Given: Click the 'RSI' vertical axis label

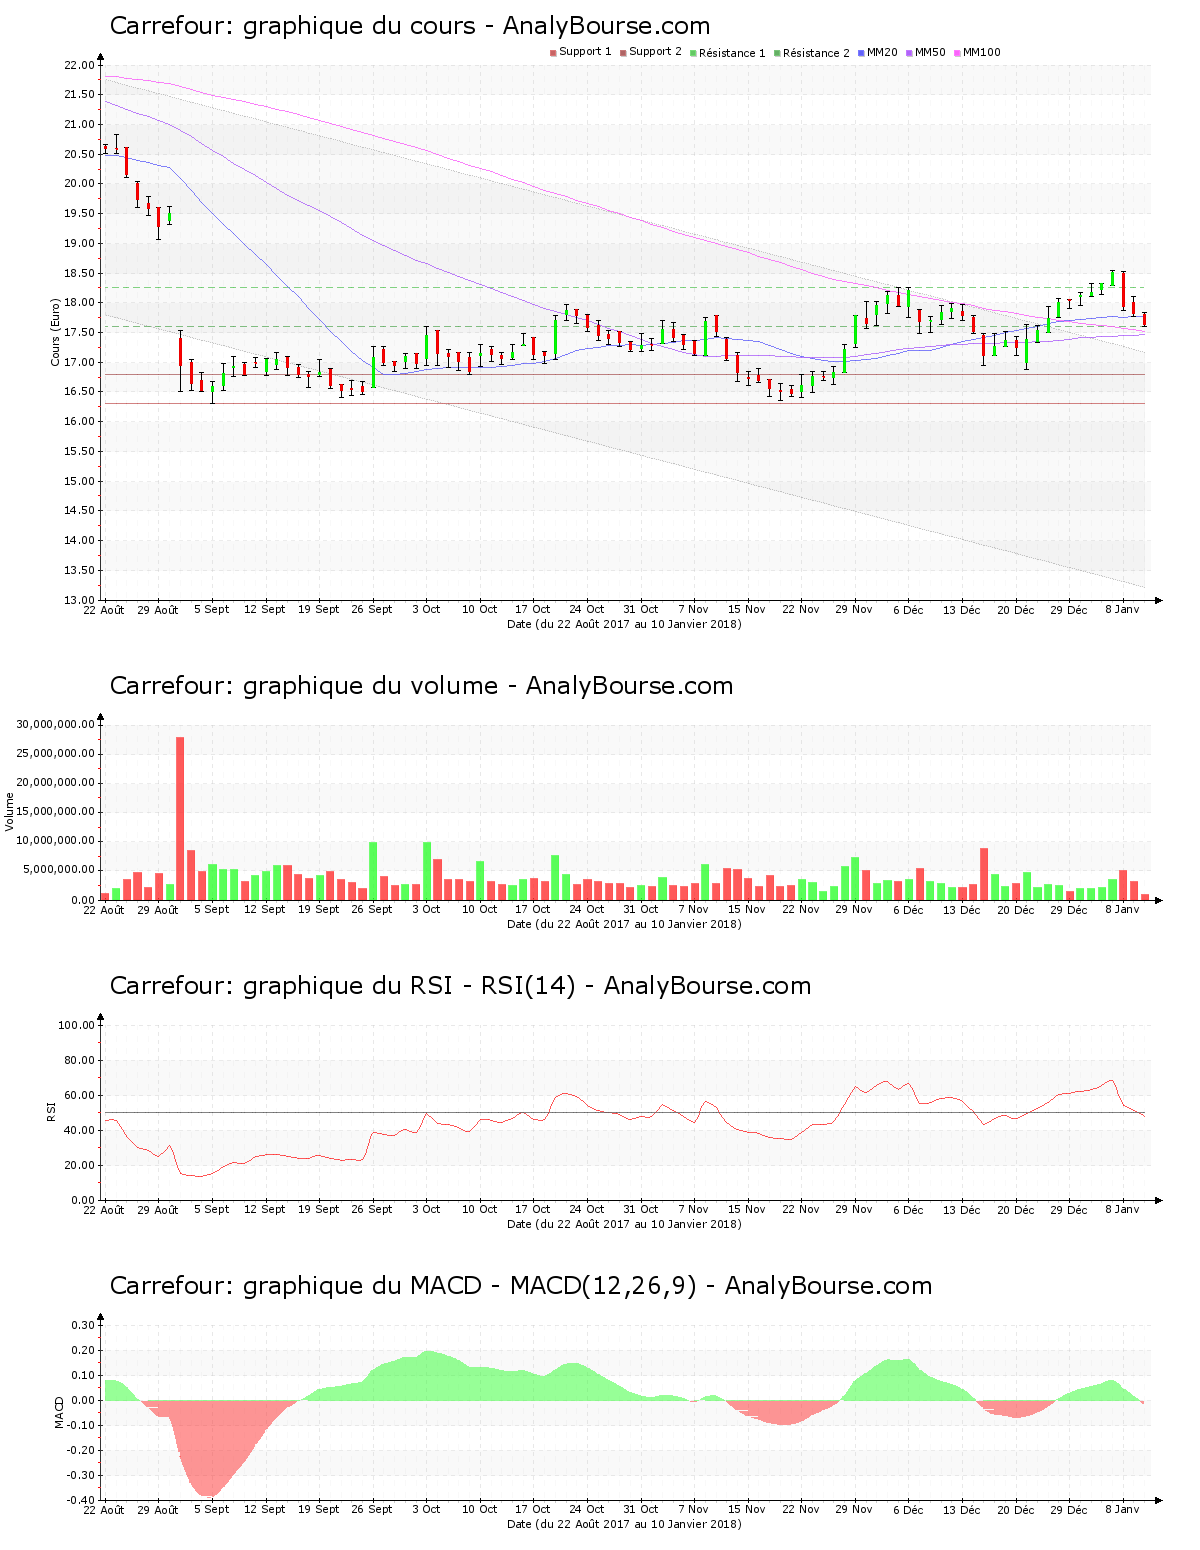Looking at the screenshot, I should coord(52,1111).
